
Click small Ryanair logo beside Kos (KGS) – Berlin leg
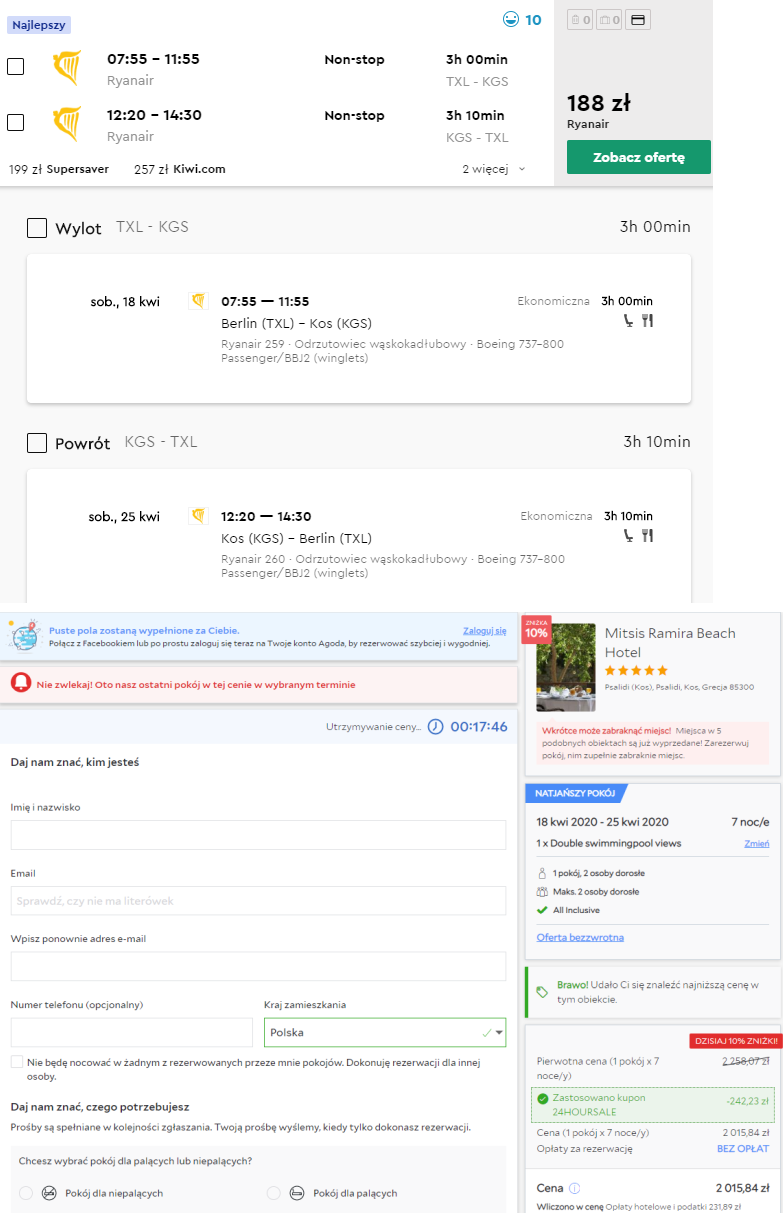[x=198, y=516]
